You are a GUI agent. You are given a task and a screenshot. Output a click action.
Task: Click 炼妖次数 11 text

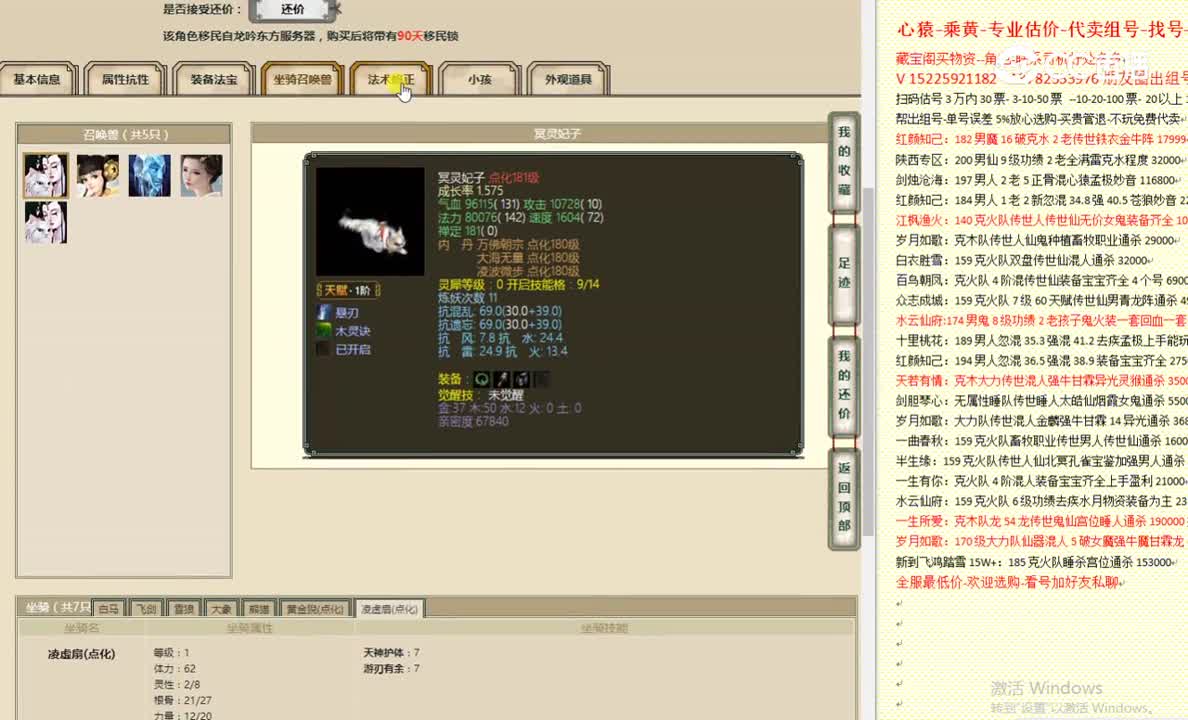pyautogui.click(x=467, y=298)
